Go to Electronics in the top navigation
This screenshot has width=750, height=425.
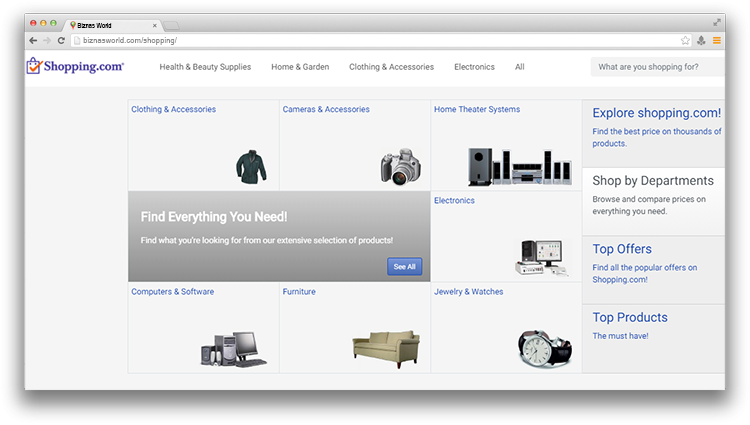pos(474,67)
